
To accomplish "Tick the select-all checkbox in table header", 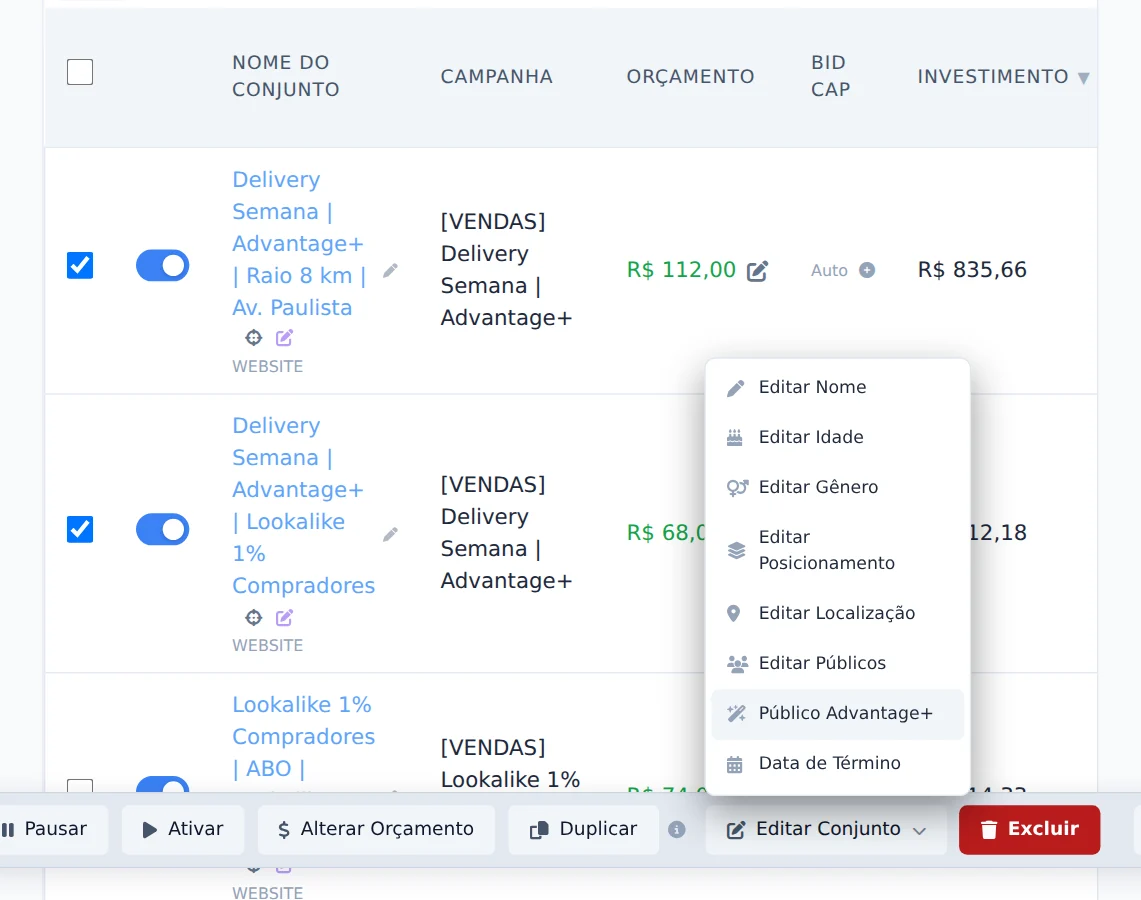I will [80, 72].
